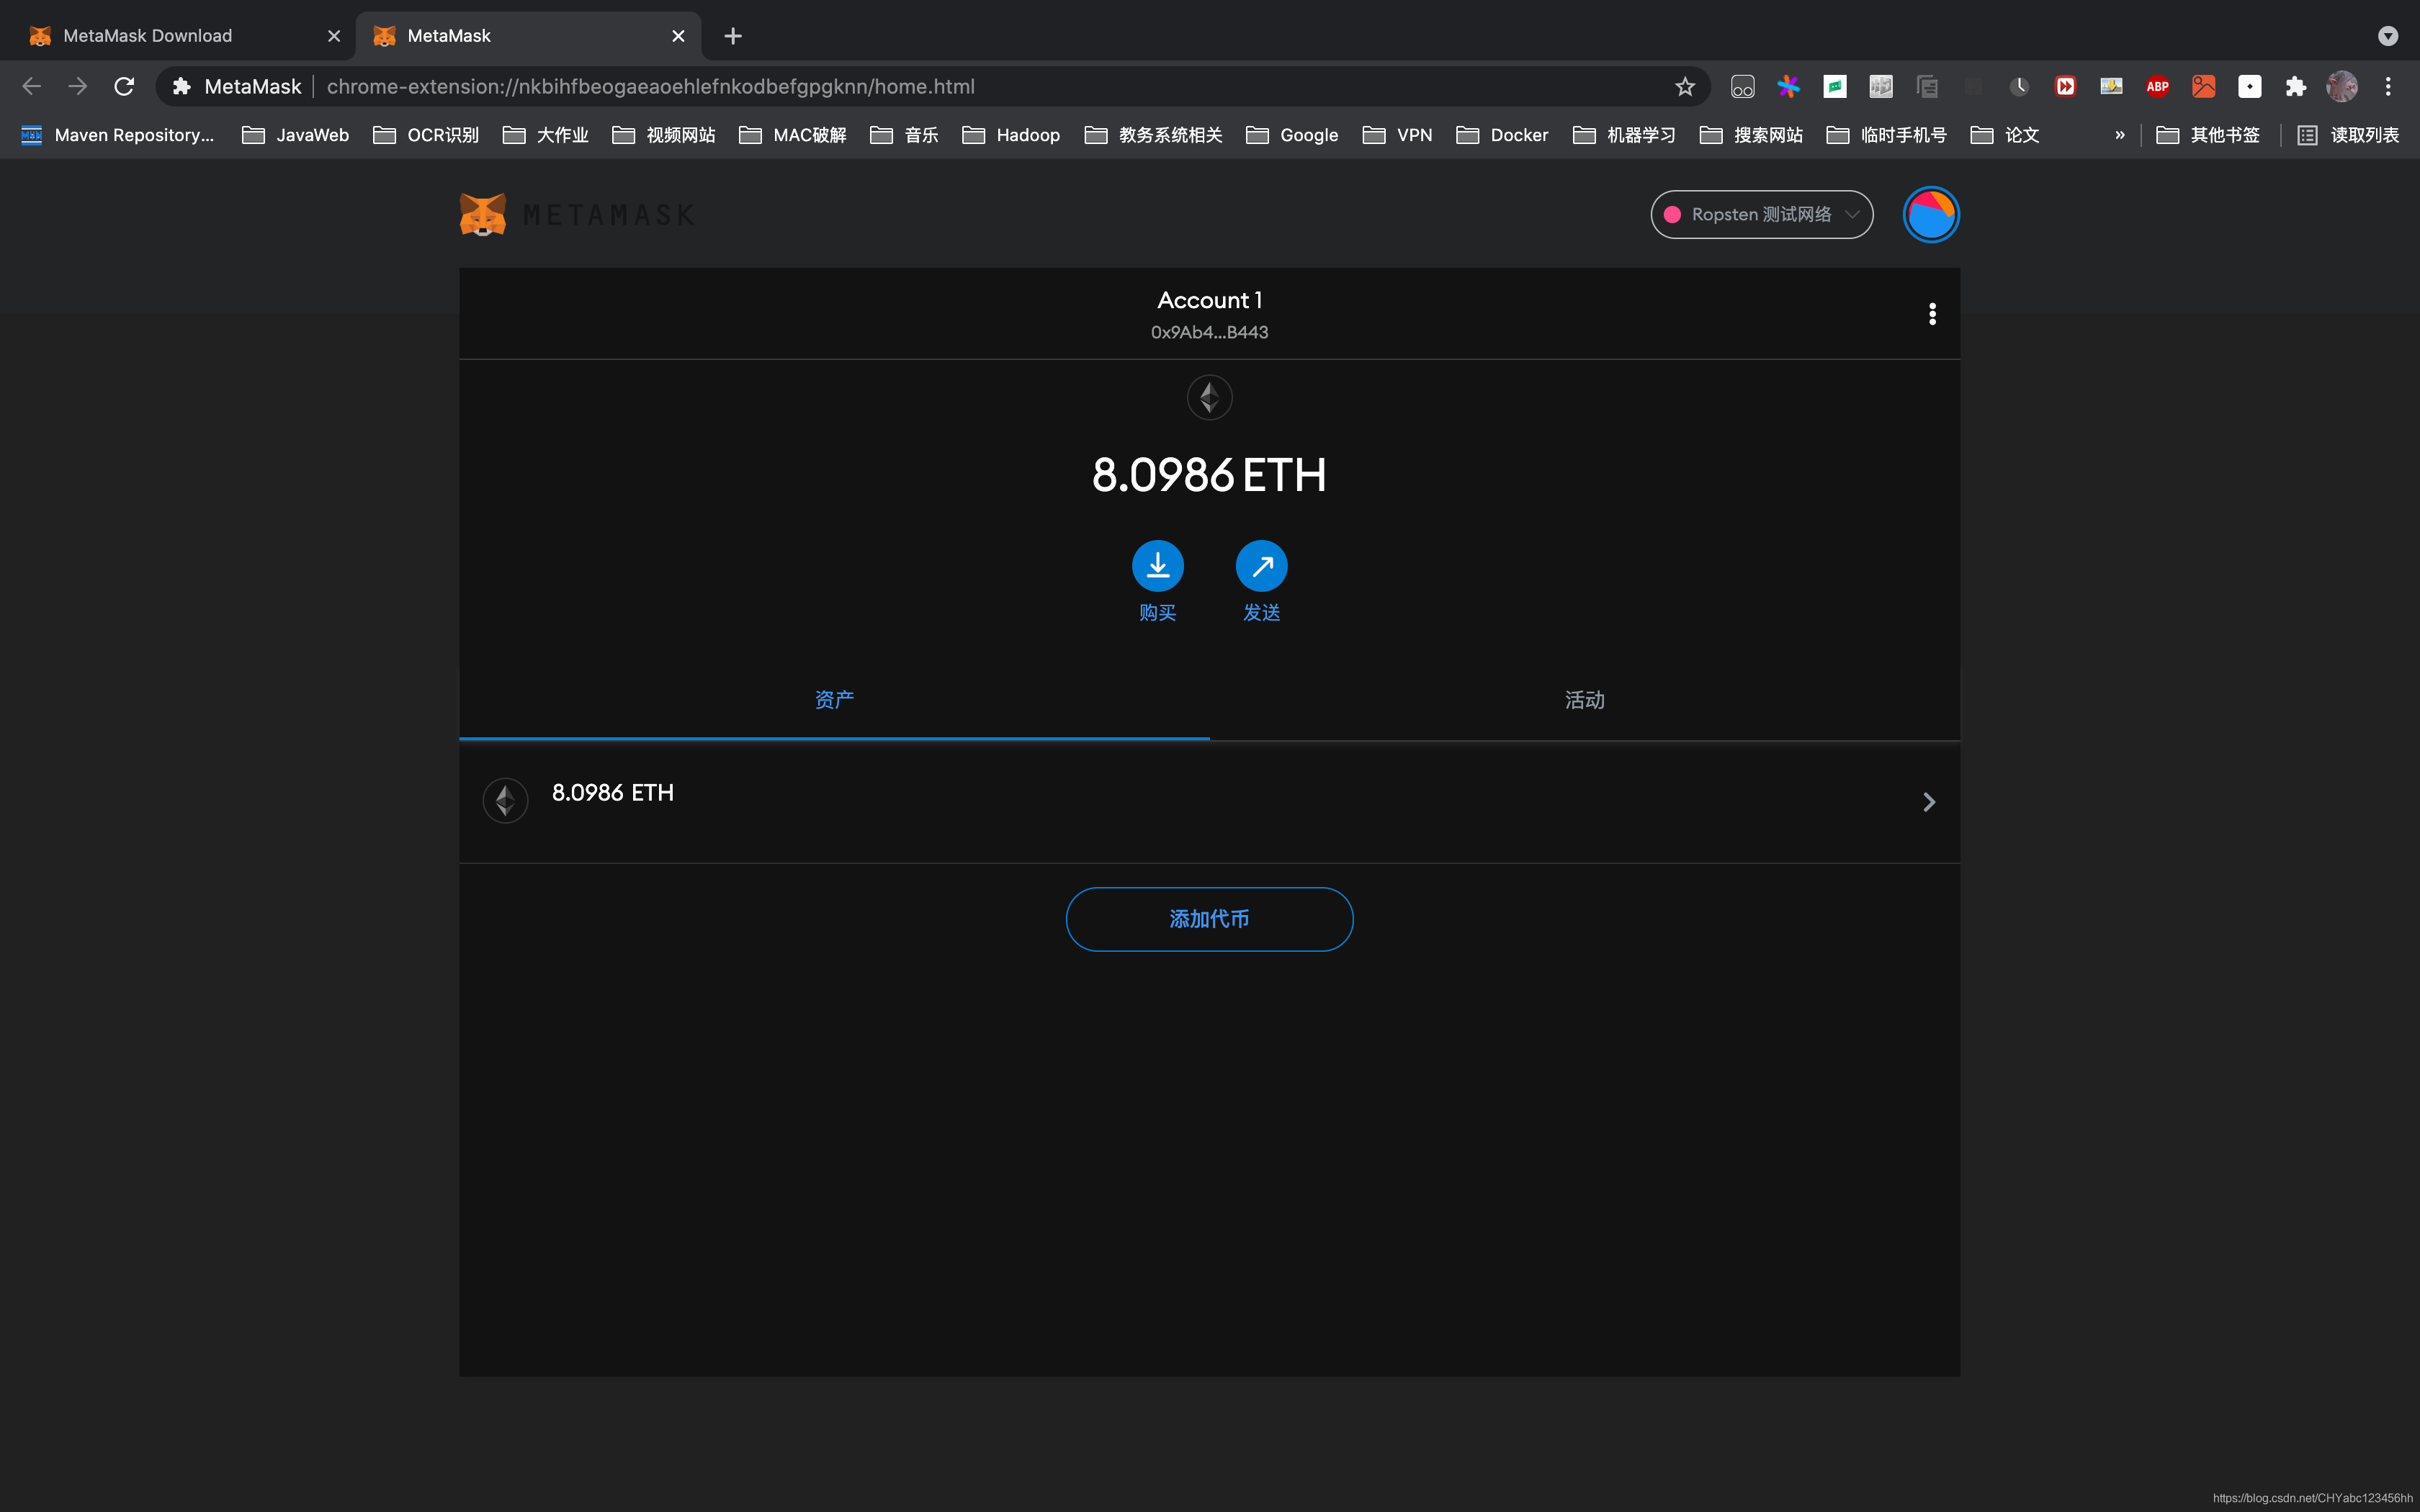Click the blue Buy (购买) download icon
Viewport: 2420px width, 1512px height.
(x=1157, y=566)
